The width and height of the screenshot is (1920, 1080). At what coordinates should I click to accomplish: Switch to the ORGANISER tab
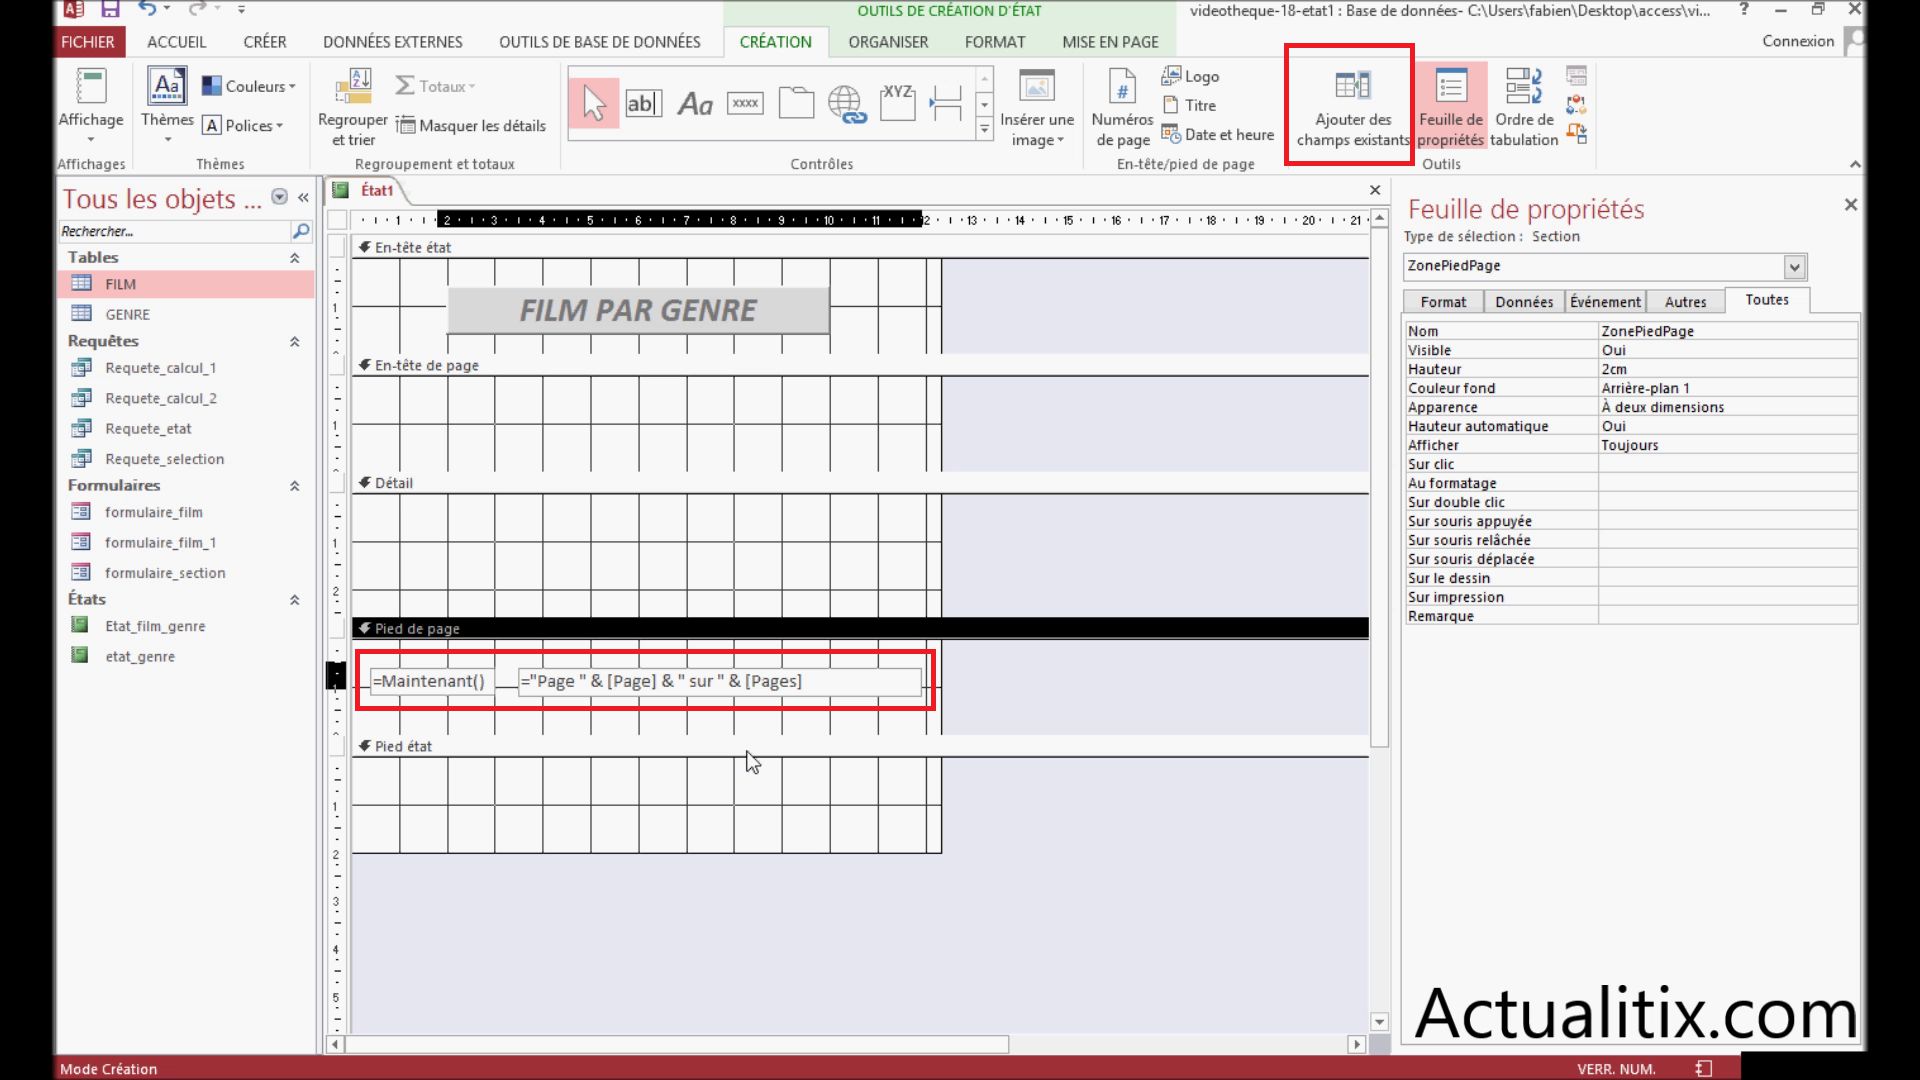point(888,42)
